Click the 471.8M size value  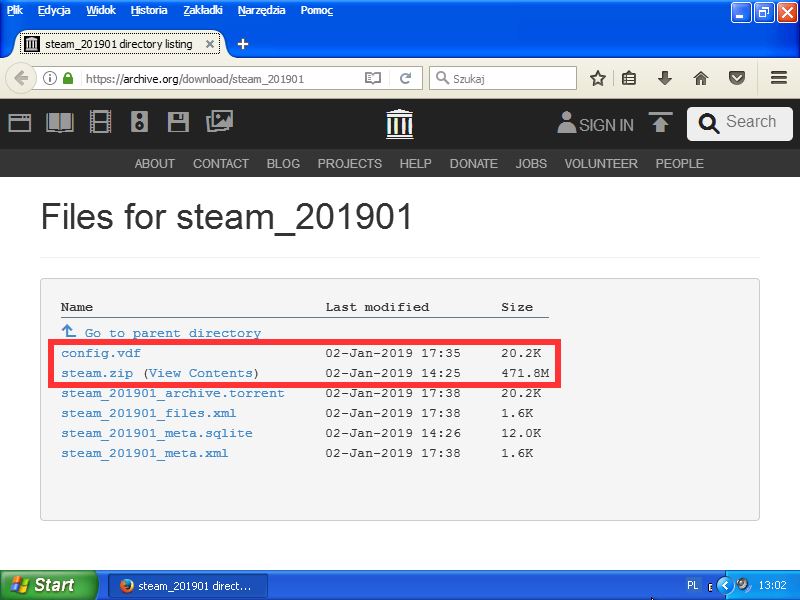click(525, 373)
